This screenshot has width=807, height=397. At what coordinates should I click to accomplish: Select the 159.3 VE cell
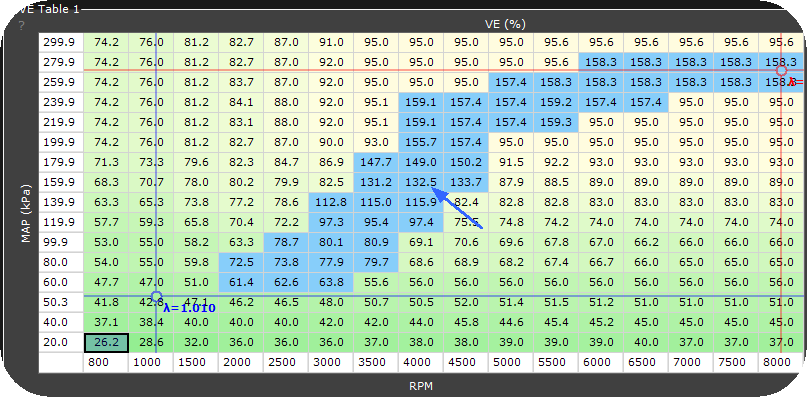556,122
